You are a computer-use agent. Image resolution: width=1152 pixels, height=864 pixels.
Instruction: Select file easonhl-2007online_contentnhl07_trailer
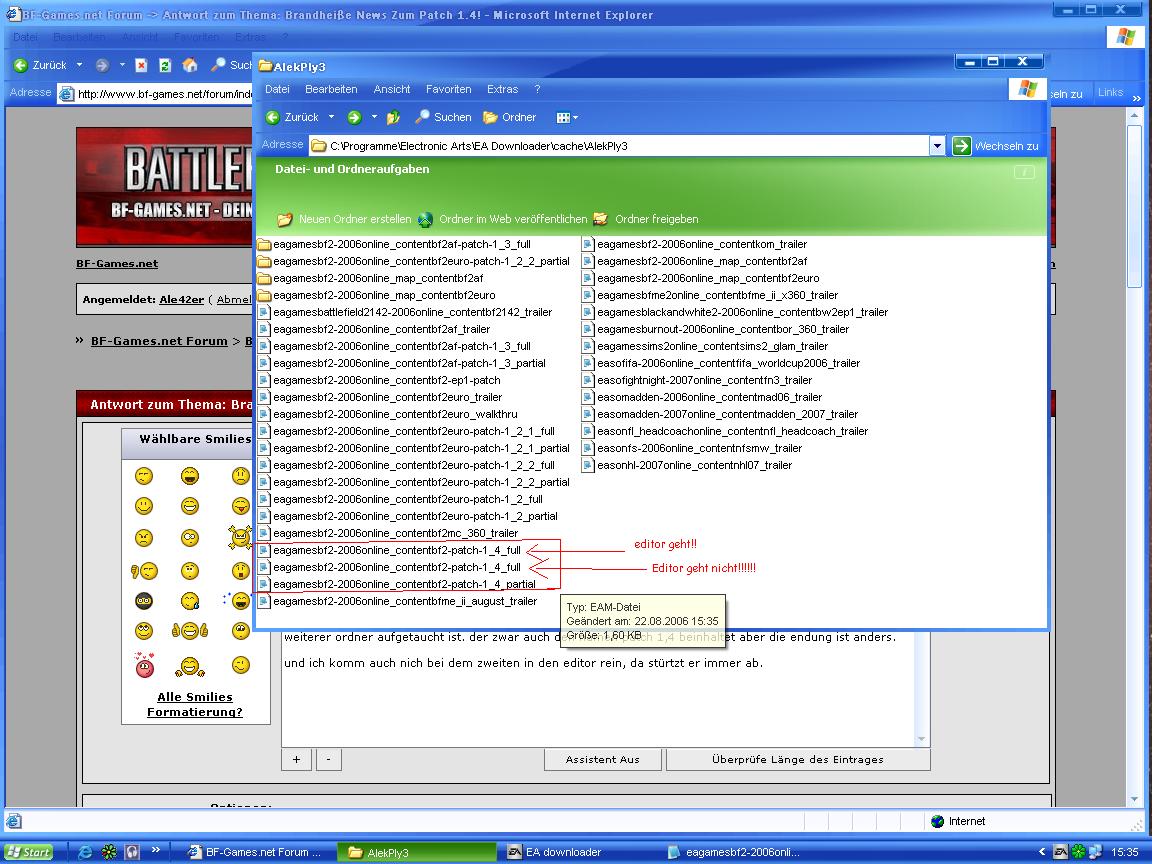coord(687,465)
